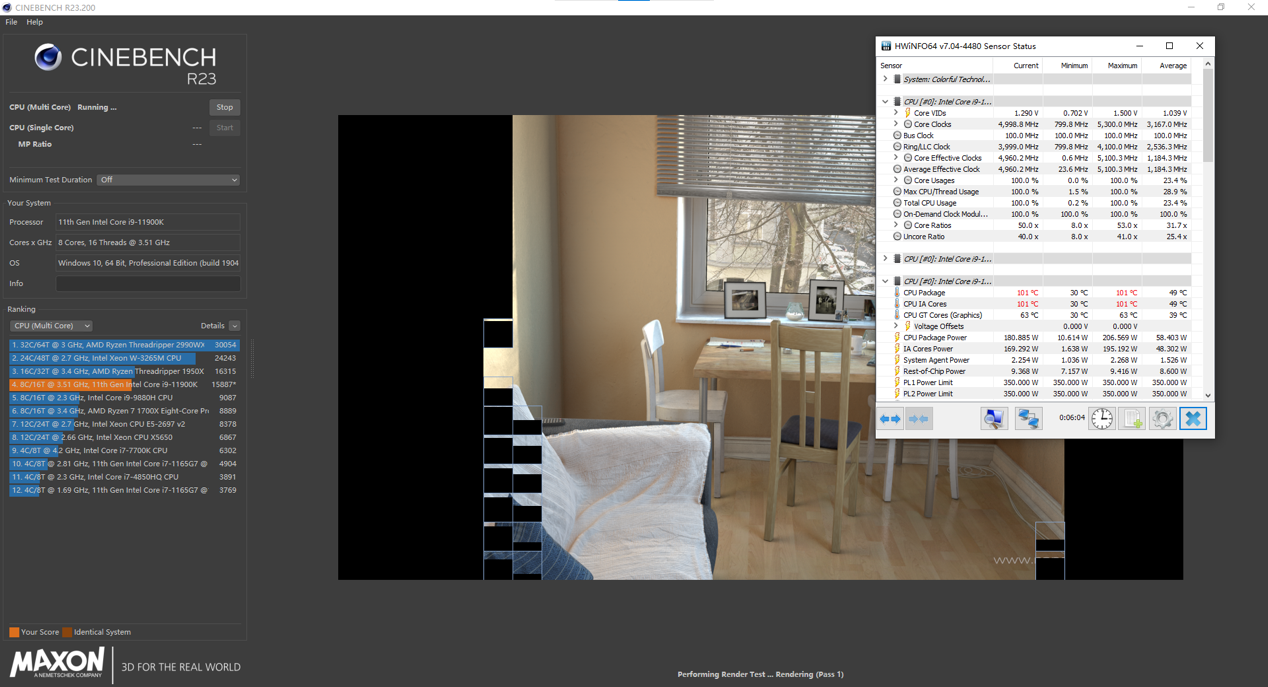Image resolution: width=1268 pixels, height=687 pixels.
Task: Select ranking row Threadripper 1950X
Action: tap(124, 371)
